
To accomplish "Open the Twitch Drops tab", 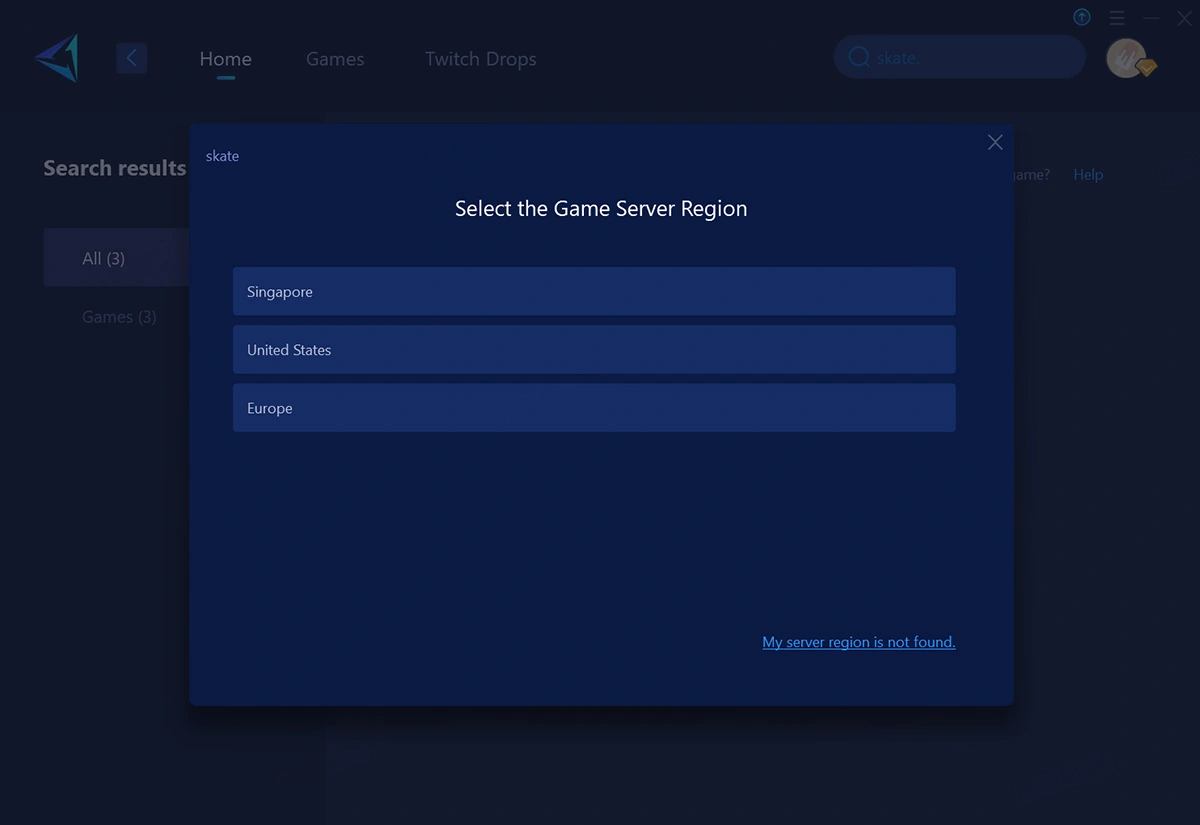I will pyautogui.click(x=480, y=59).
